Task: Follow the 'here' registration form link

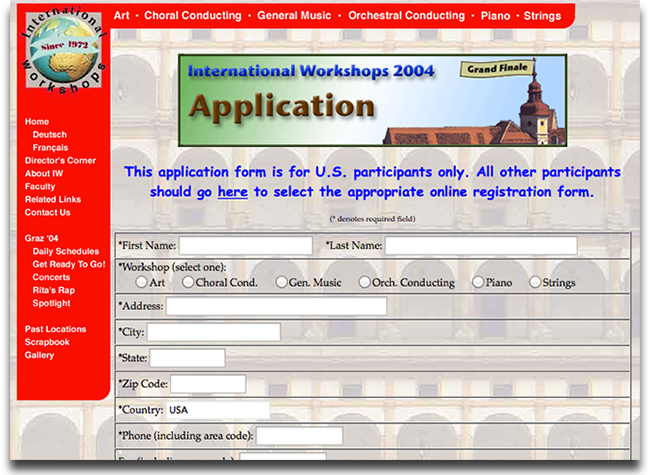Action: tap(233, 192)
